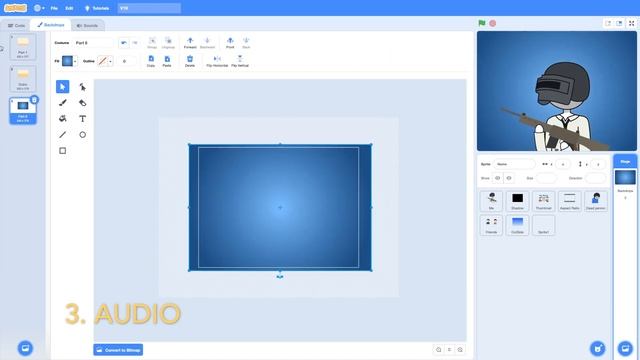Select the Reshape tool
The width and height of the screenshot is (640, 360).
coord(82,87)
